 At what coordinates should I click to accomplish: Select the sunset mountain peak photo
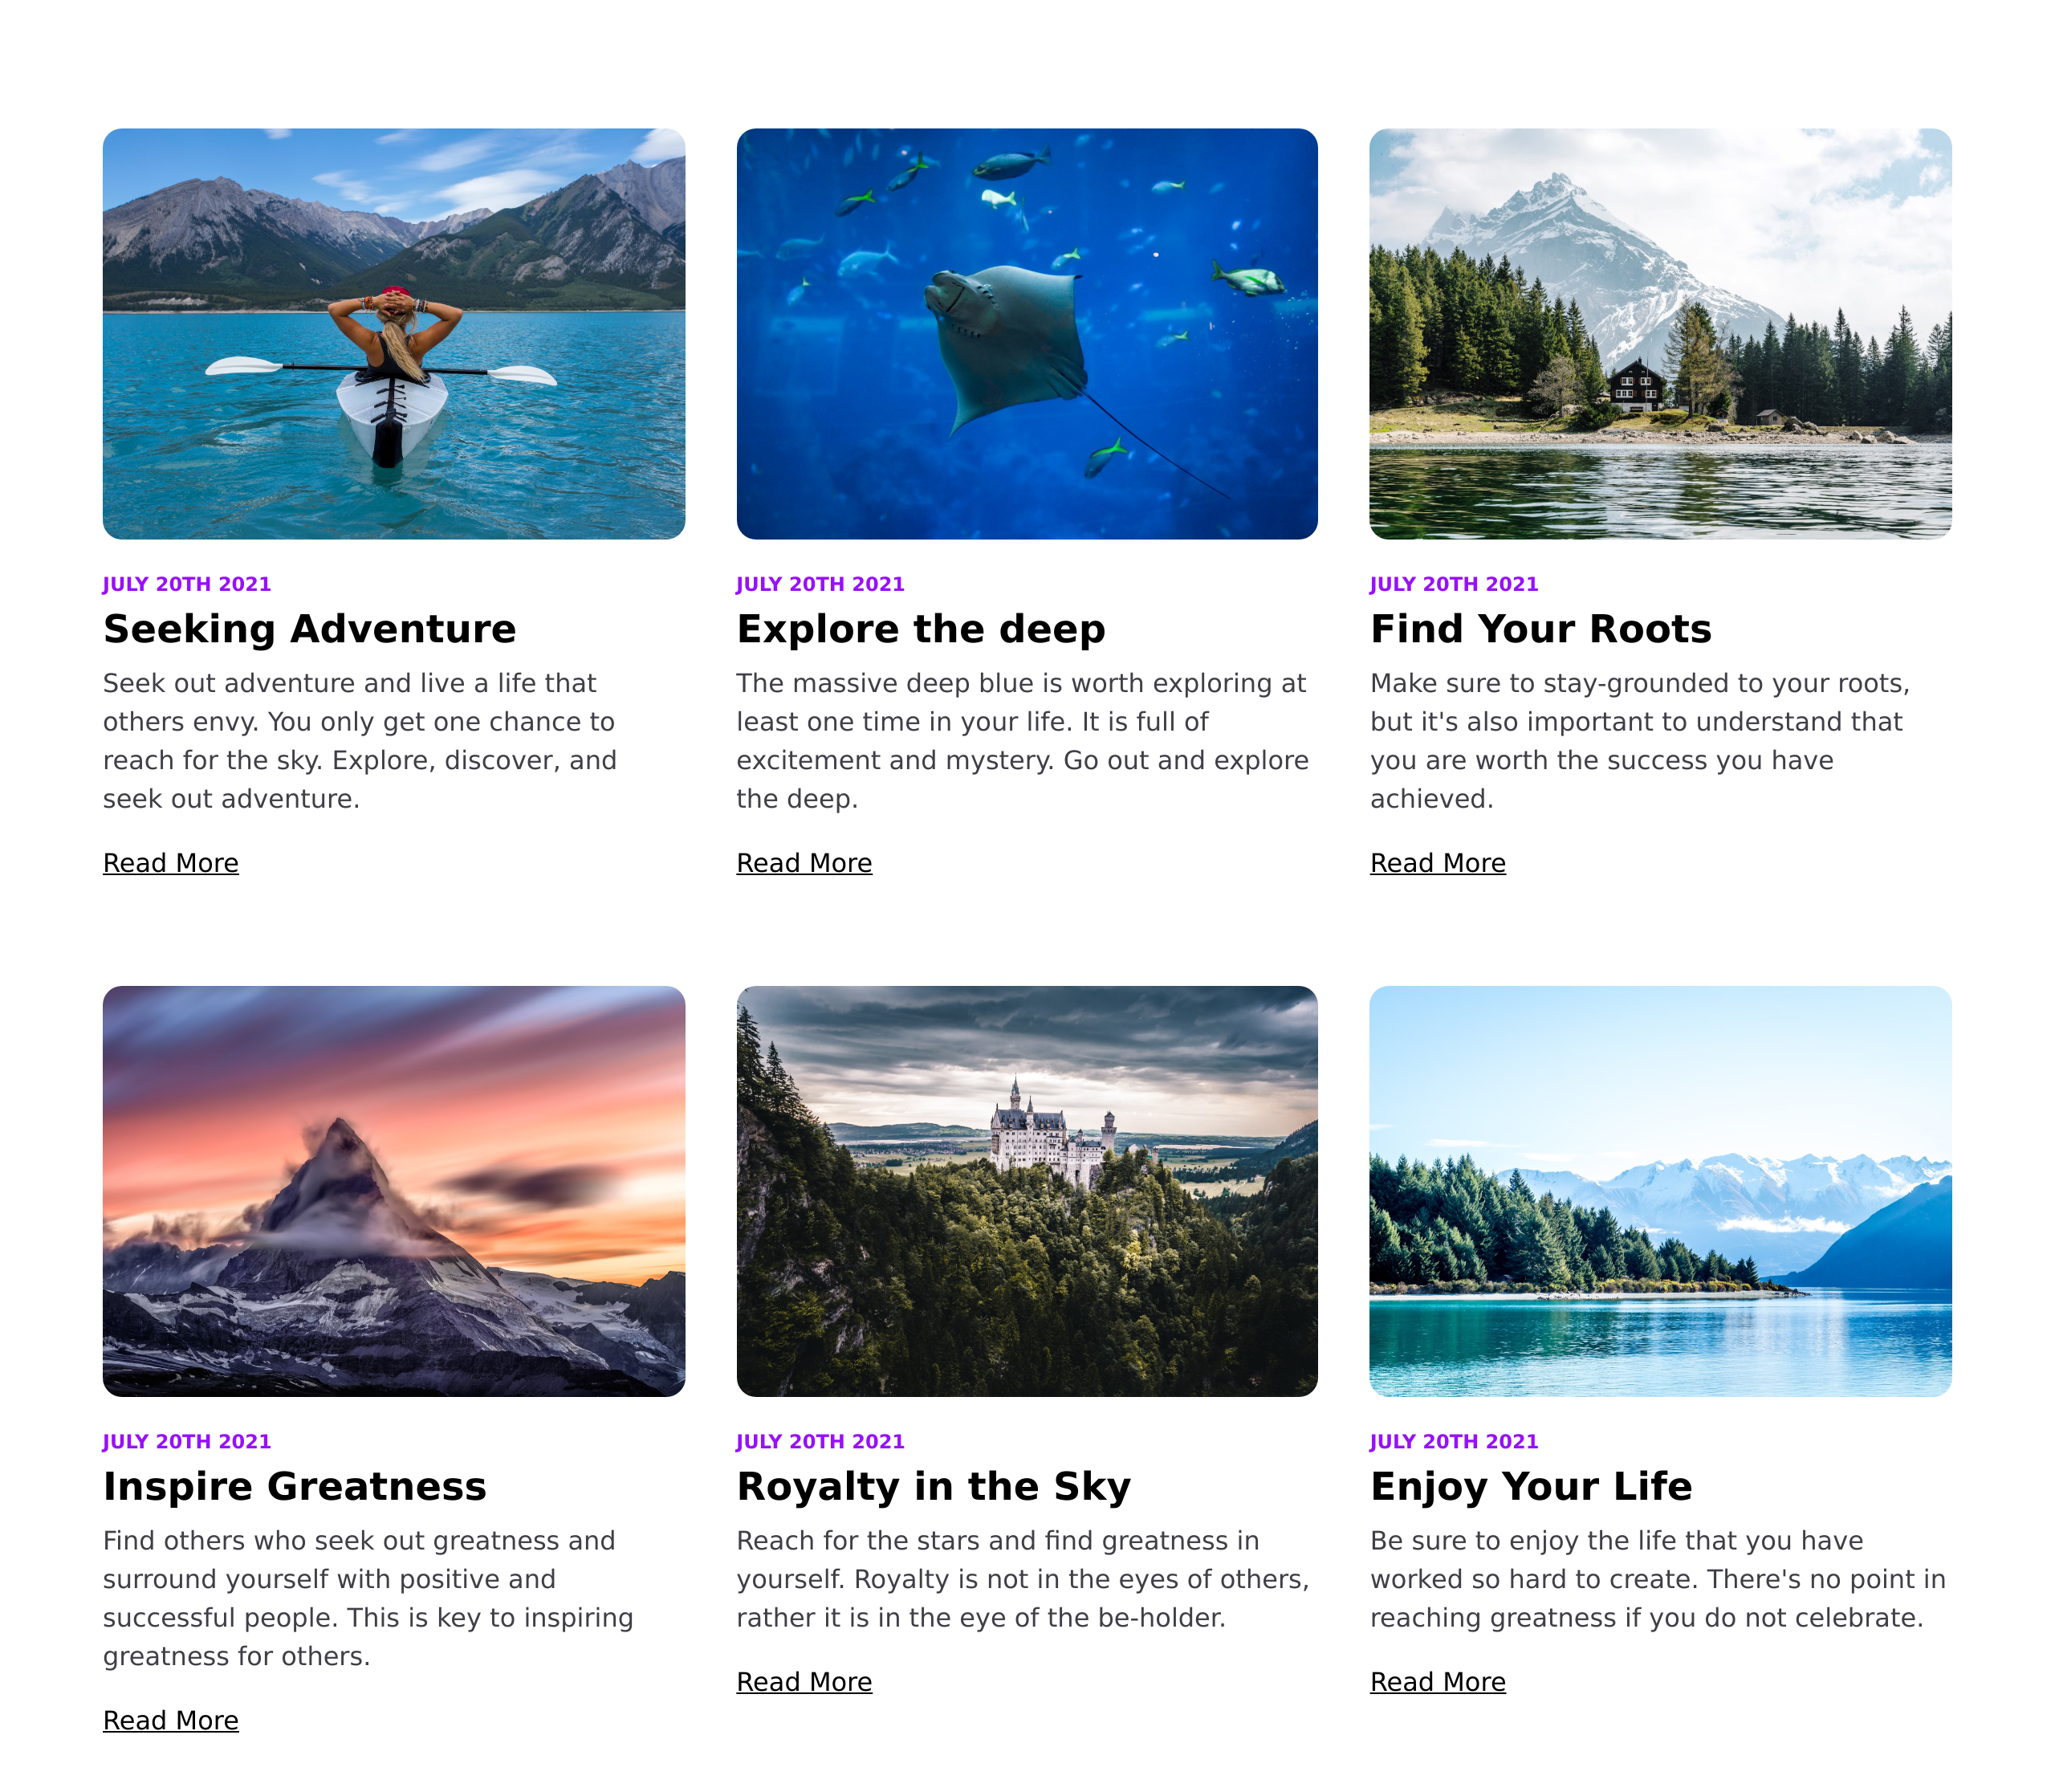tap(394, 1191)
